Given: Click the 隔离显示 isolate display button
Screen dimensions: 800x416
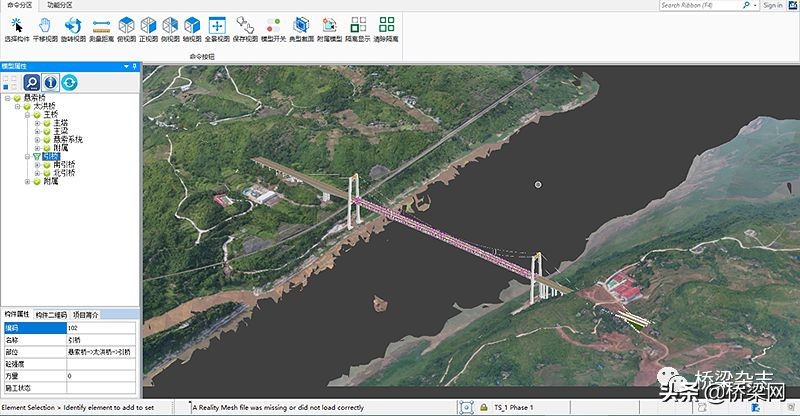Looking at the screenshot, I should click(x=358, y=25).
